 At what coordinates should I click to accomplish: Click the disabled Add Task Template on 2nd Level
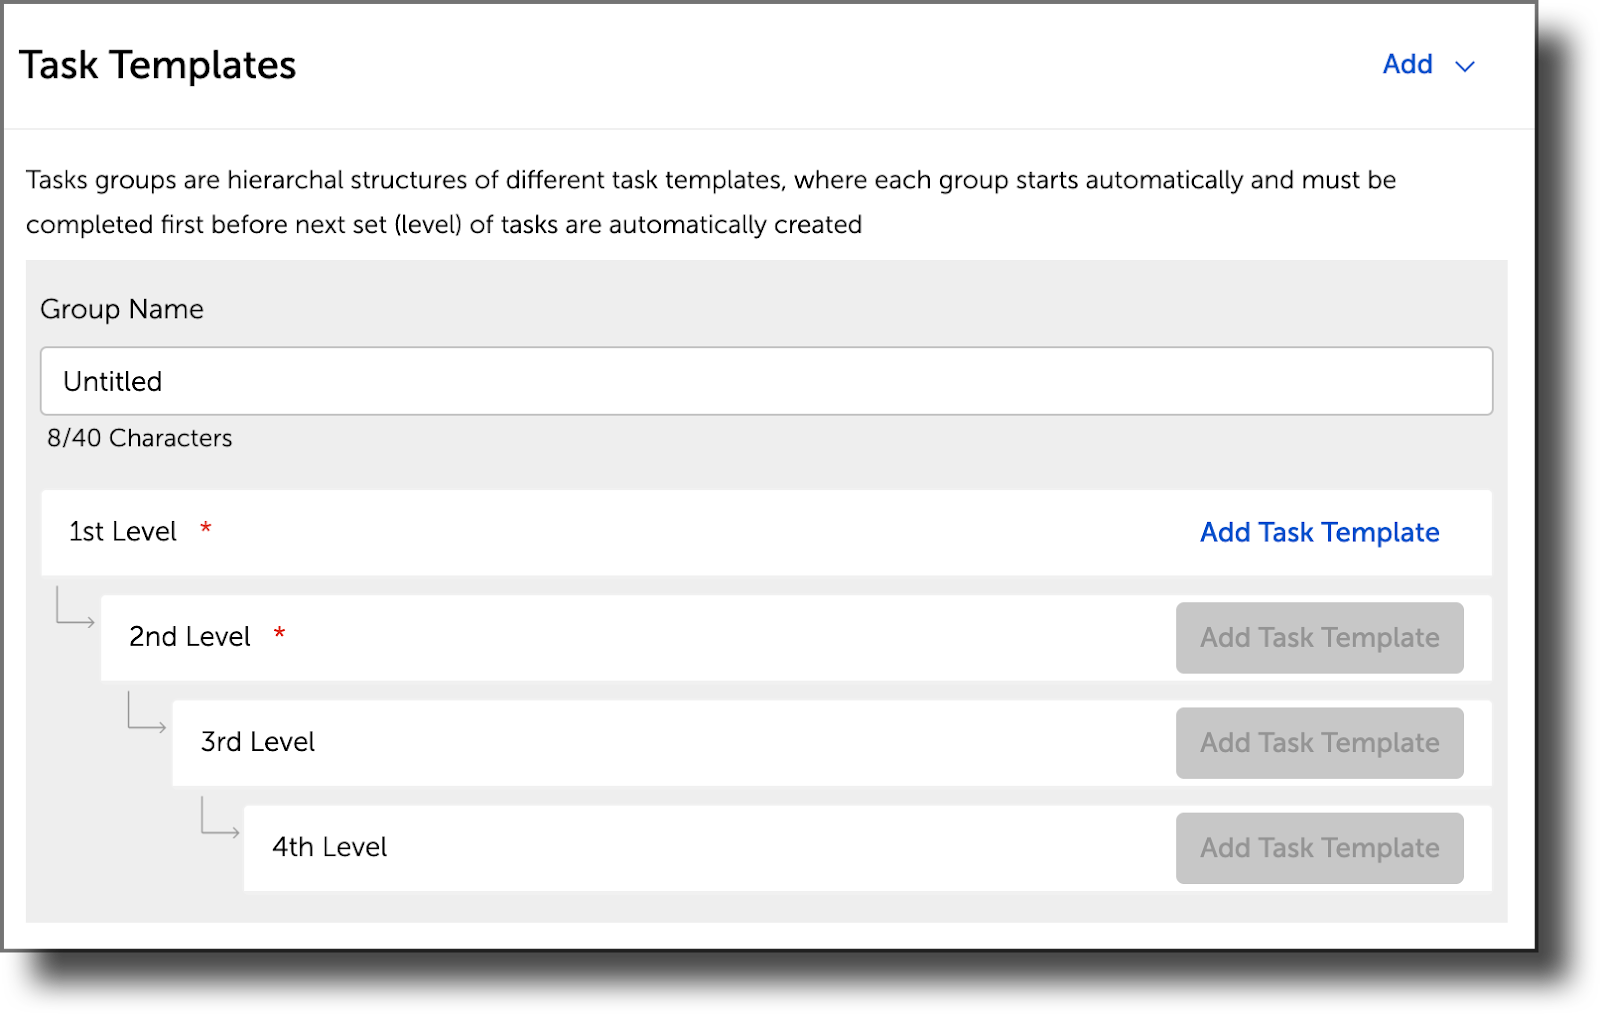coord(1318,637)
